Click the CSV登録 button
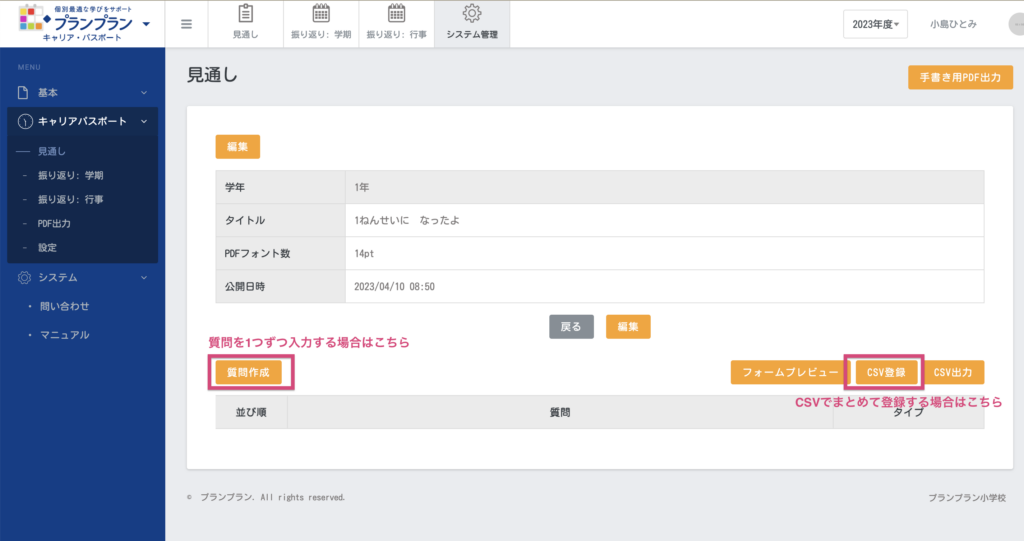This screenshot has height=541, width=1024. 886,372
